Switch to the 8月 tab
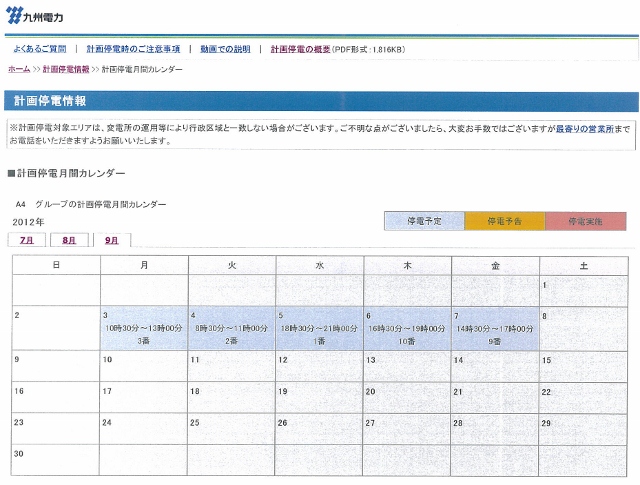The image size is (640, 485). (x=69, y=240)
